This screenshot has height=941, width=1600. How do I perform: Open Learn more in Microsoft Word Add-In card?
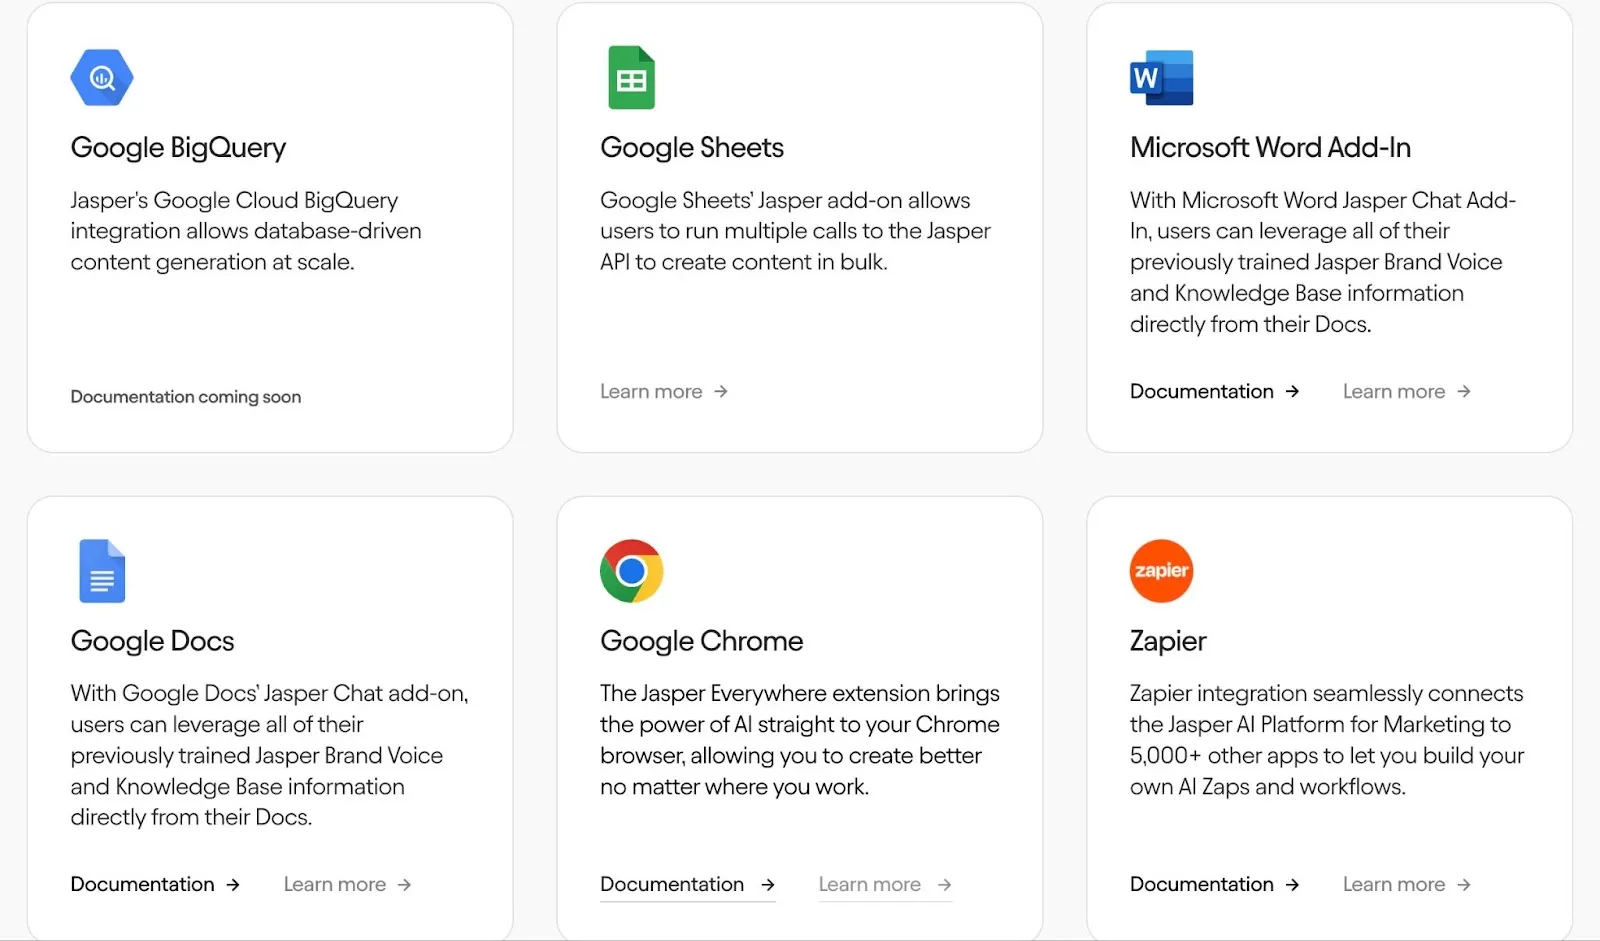(x=1407, y=391)
